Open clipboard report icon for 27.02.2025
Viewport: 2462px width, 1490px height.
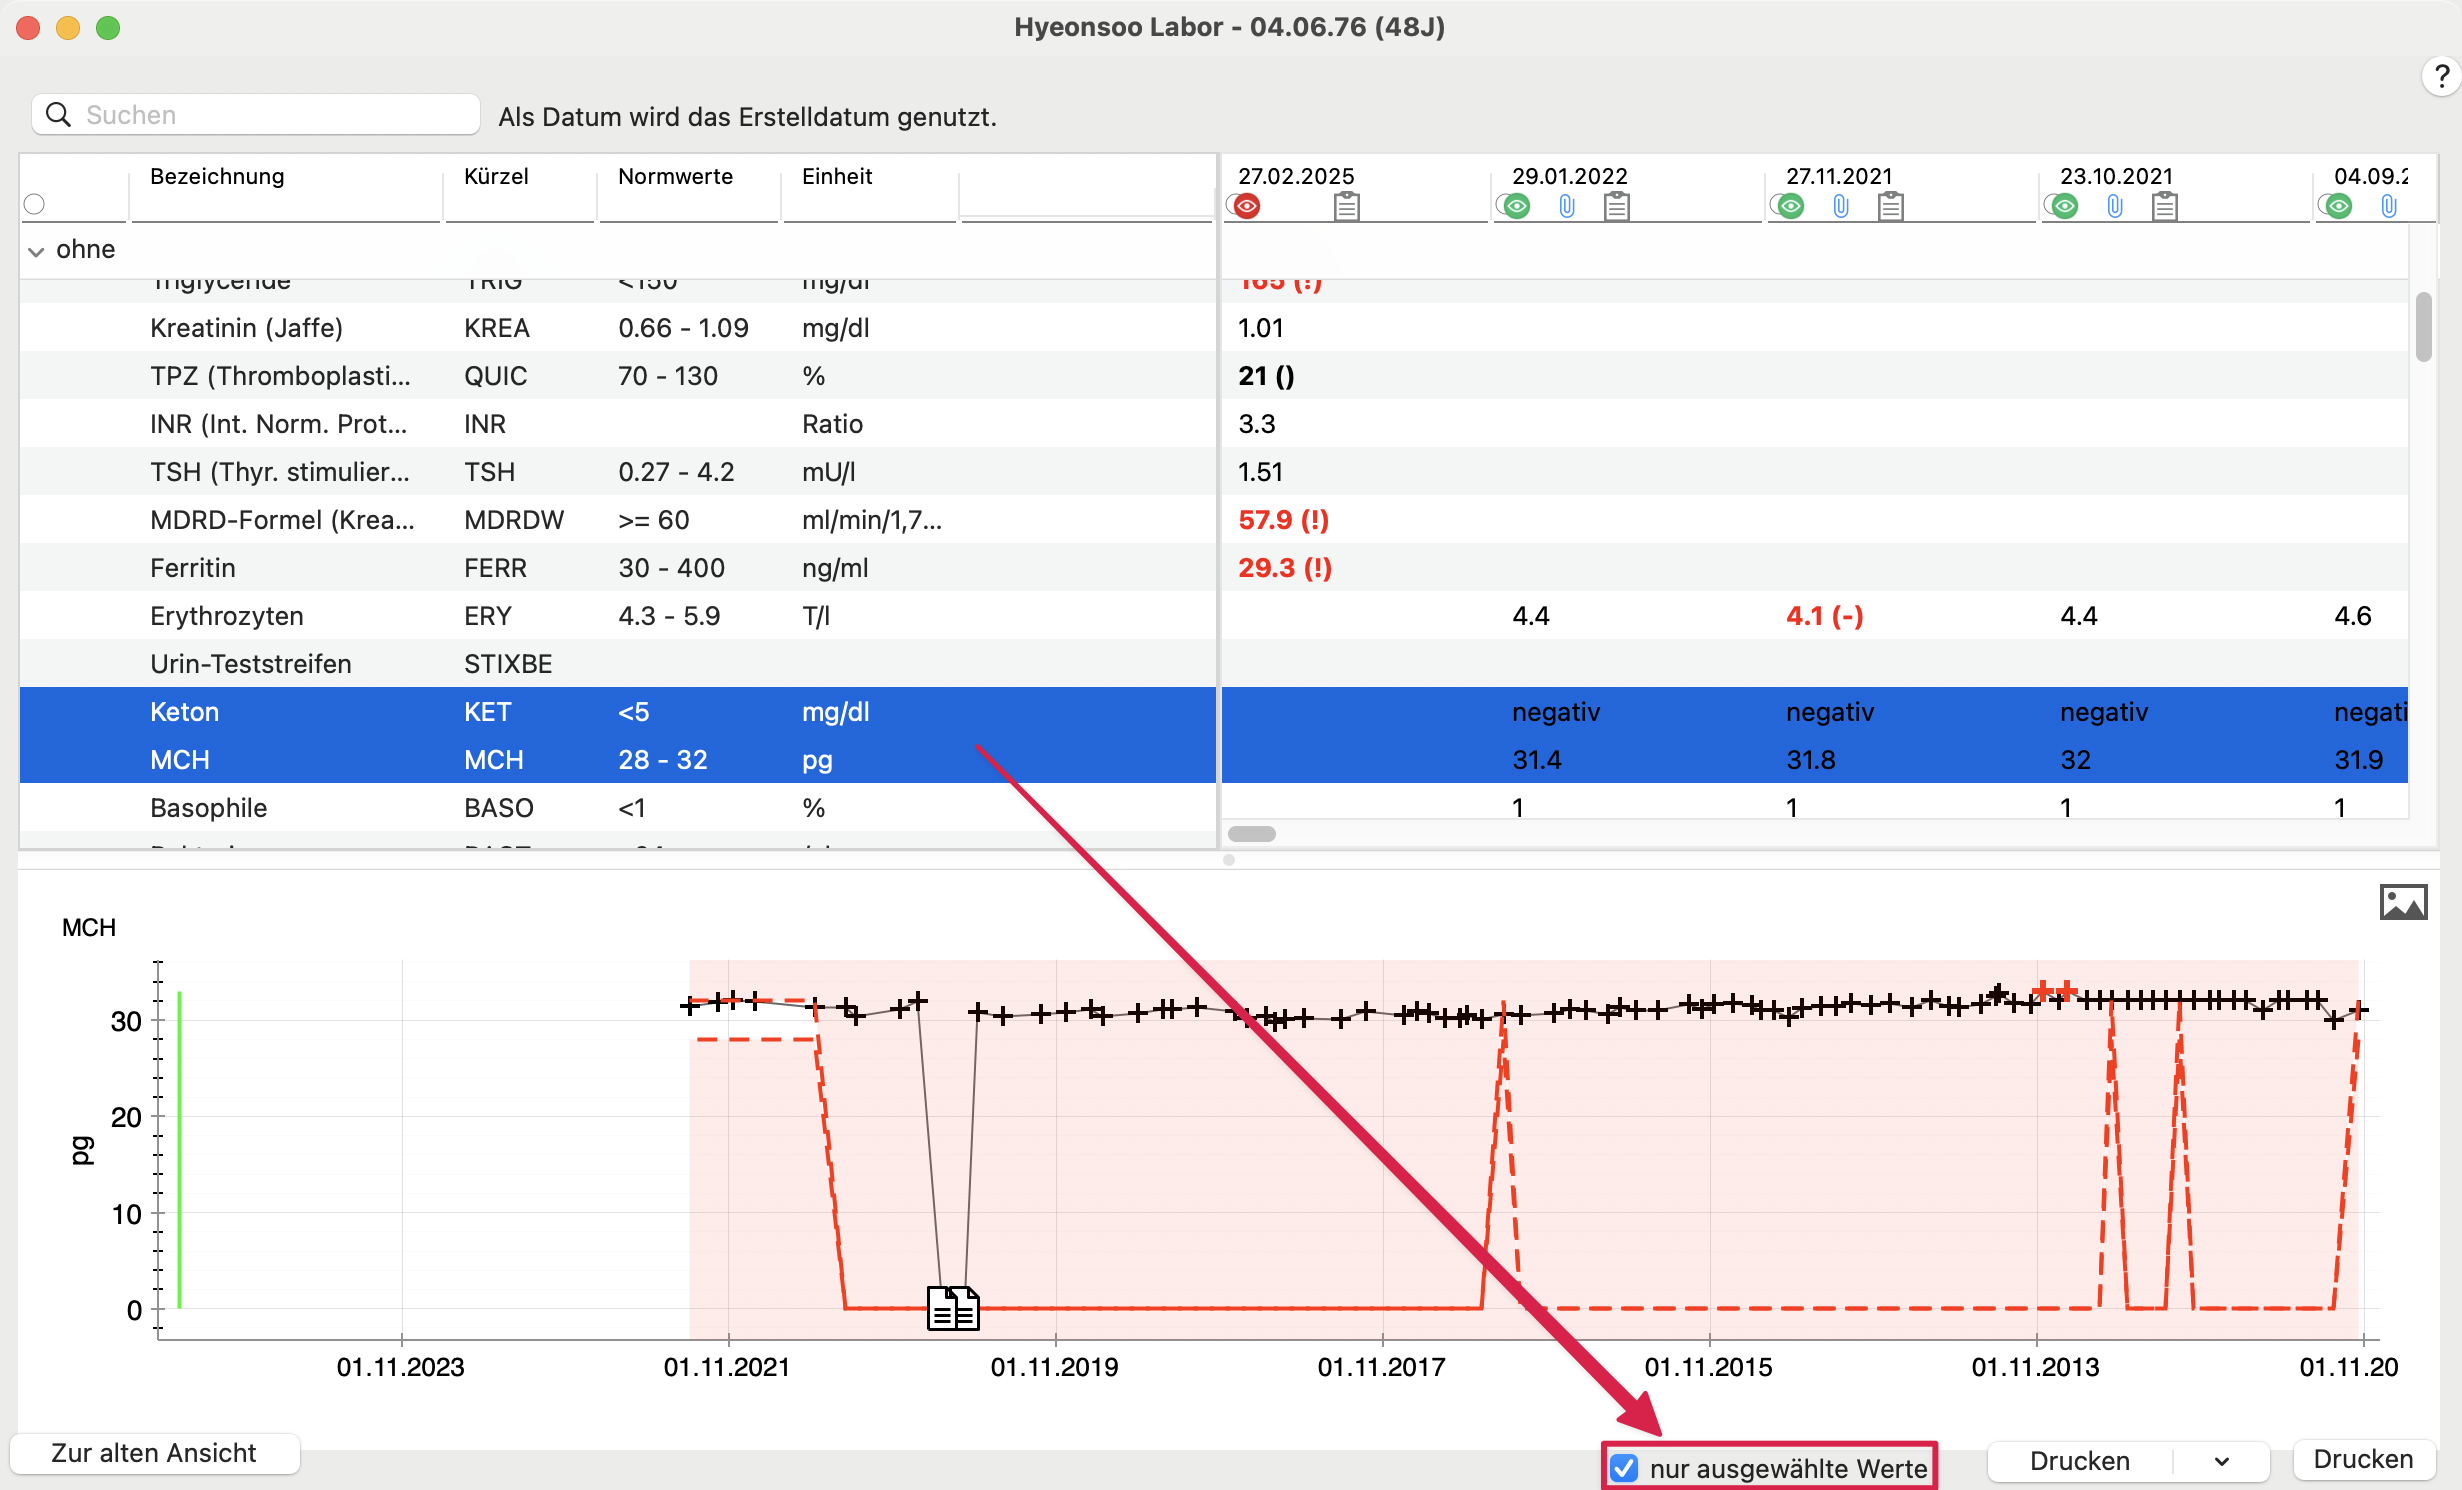click(1347, 206)
